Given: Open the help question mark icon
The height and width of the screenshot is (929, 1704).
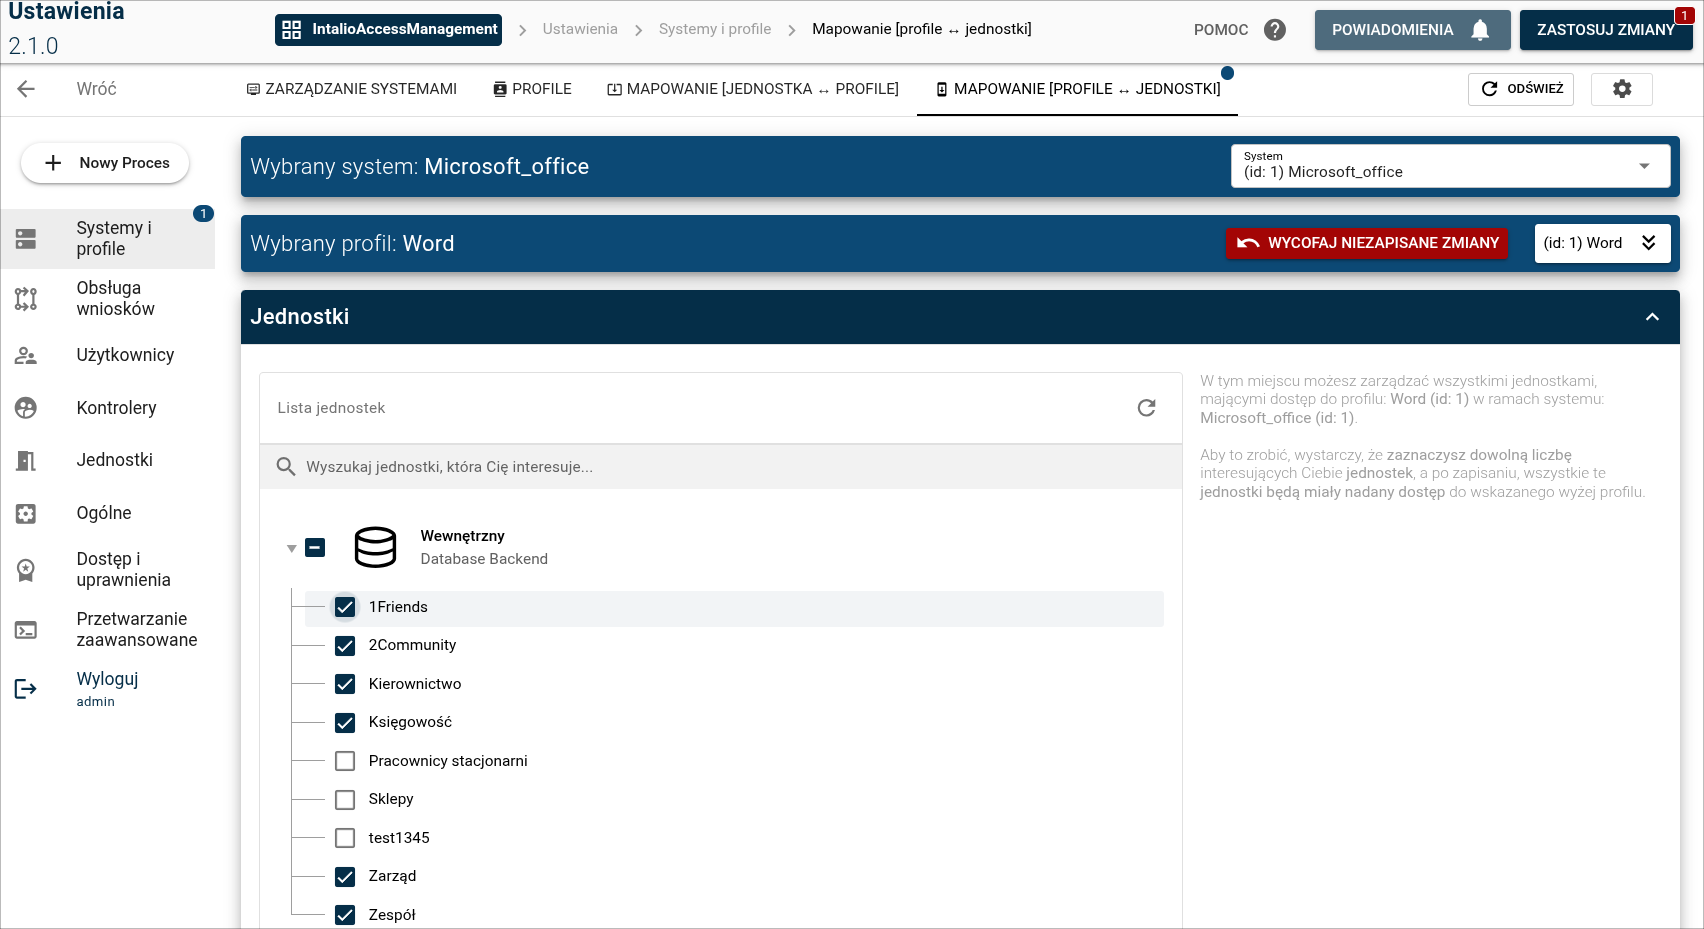Looking at the screenshot, I should pyautogui.click(x=1275, y=30).
